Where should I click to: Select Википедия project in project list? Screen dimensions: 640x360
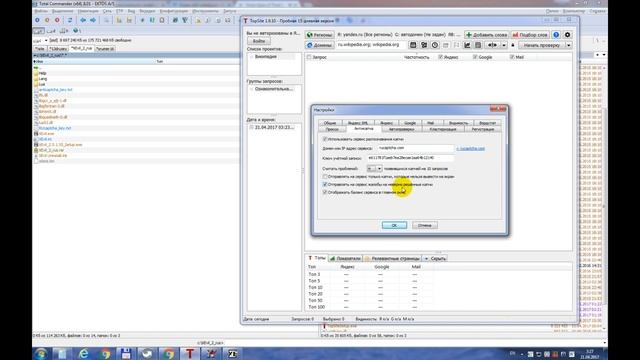266,57
